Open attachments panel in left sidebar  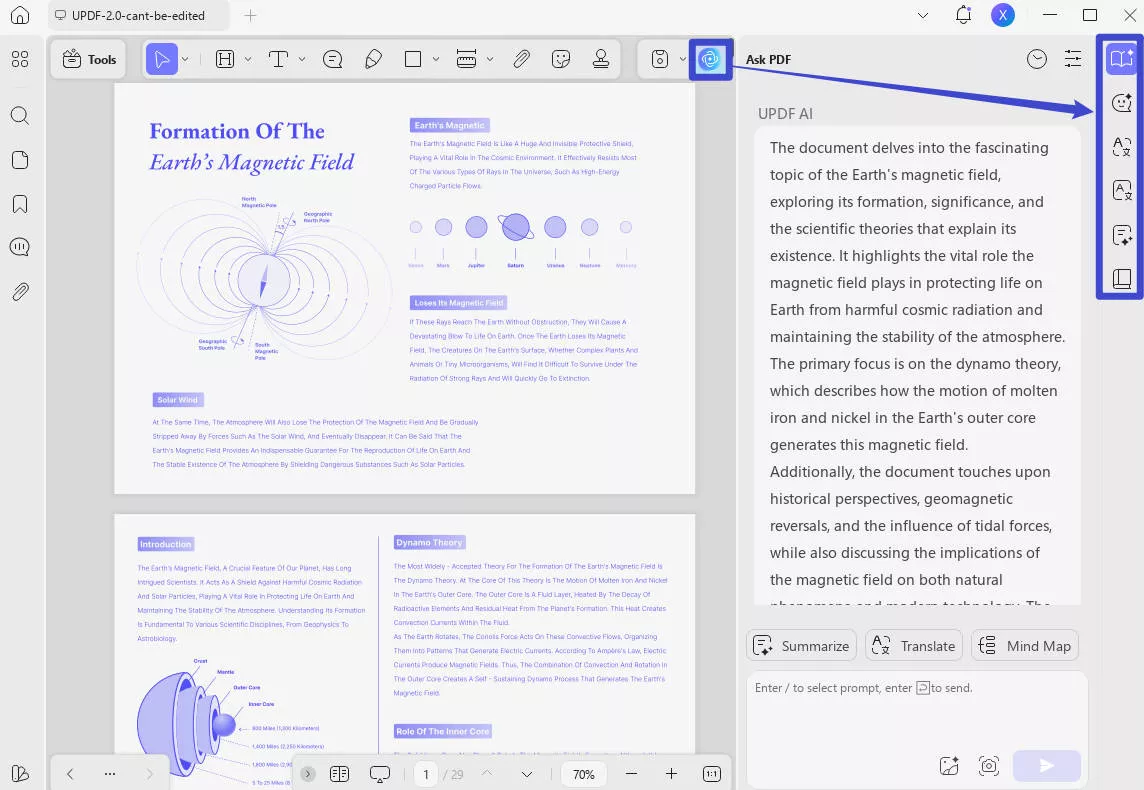click(20, 292)
